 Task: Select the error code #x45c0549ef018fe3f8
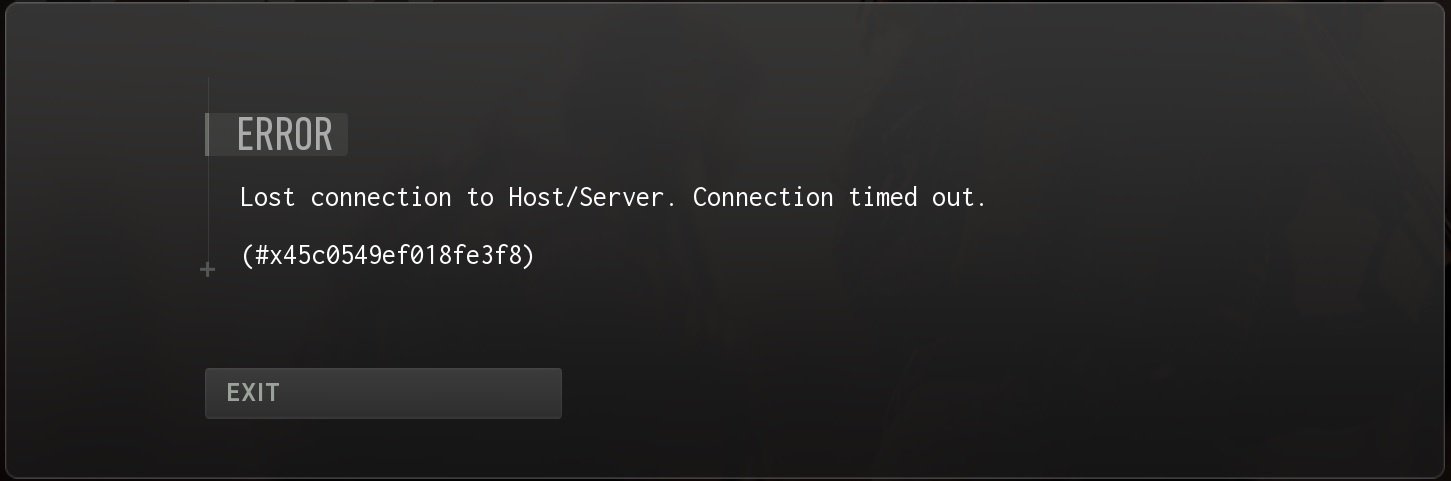[x=388, y=256]
